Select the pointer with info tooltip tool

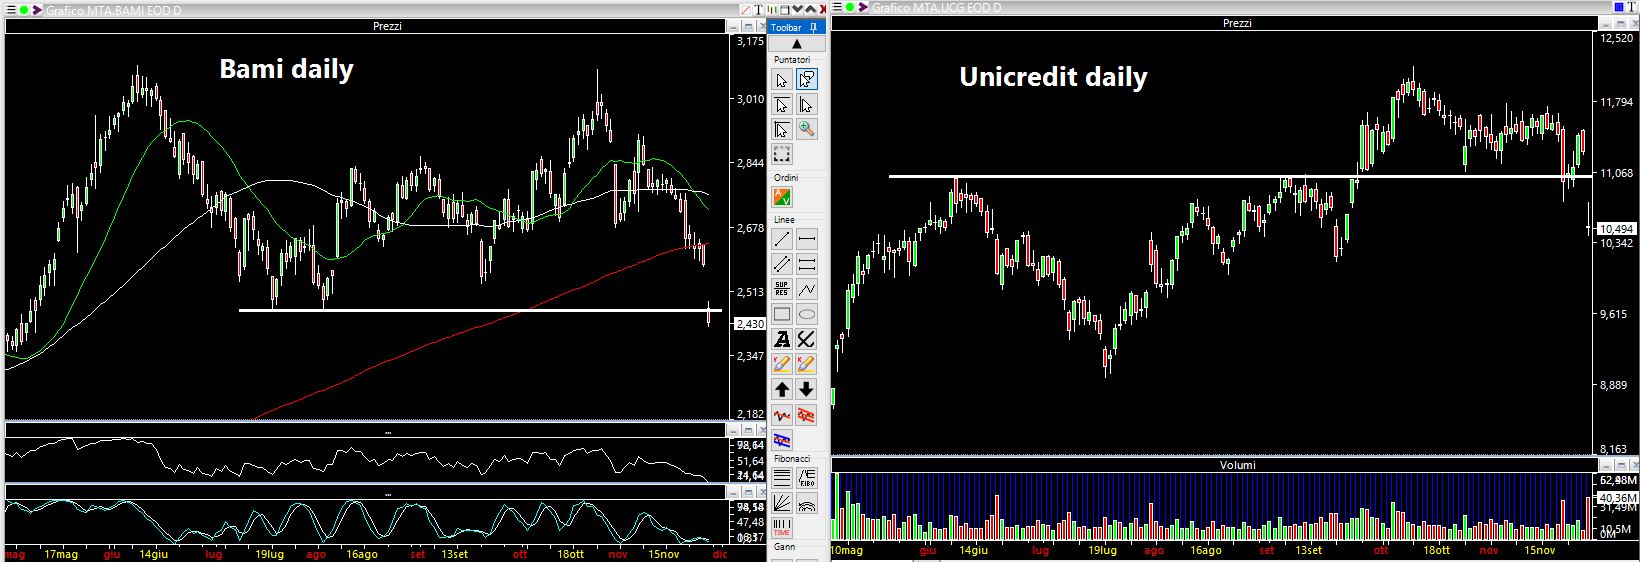tap(806, 79)
